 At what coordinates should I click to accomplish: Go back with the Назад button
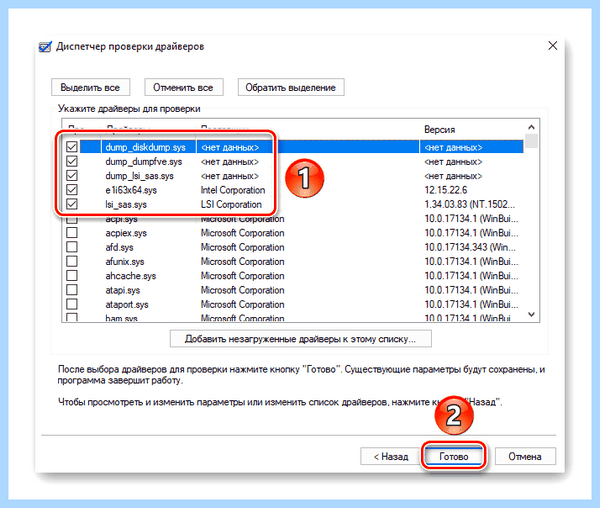click(391, 456)
